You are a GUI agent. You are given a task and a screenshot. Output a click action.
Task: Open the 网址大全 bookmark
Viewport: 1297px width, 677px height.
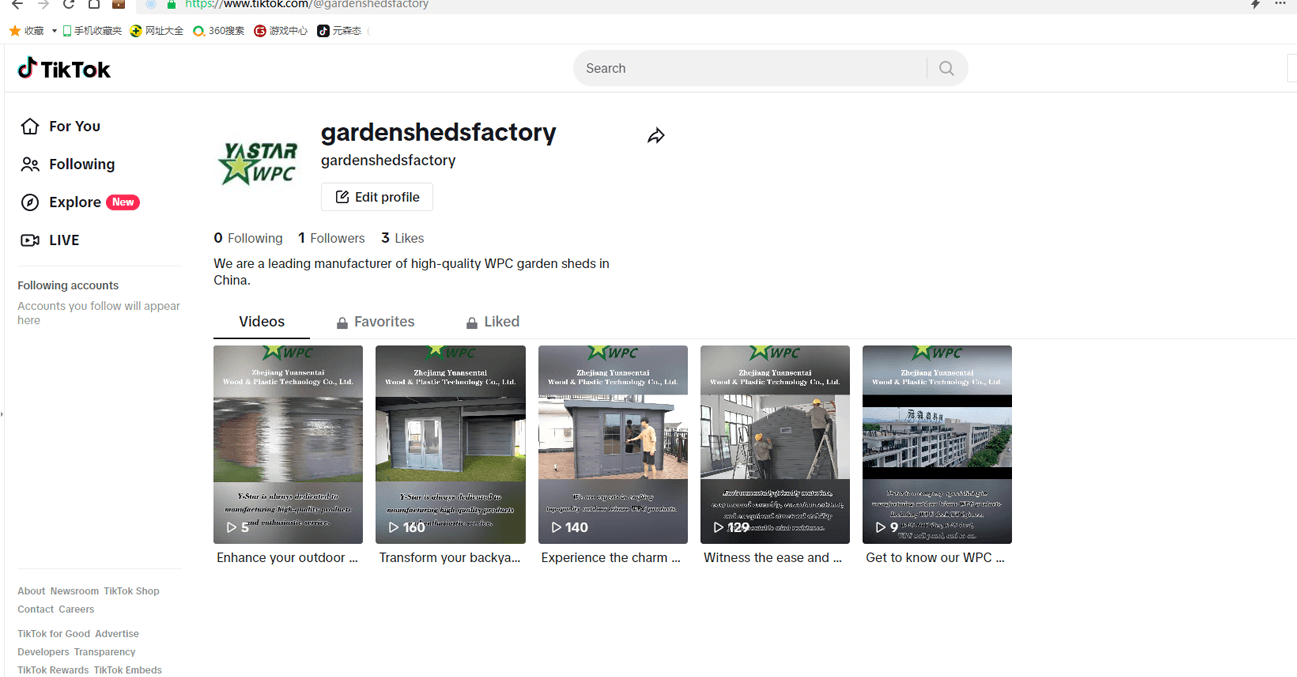pyautogui.click(x=157, y=31)
